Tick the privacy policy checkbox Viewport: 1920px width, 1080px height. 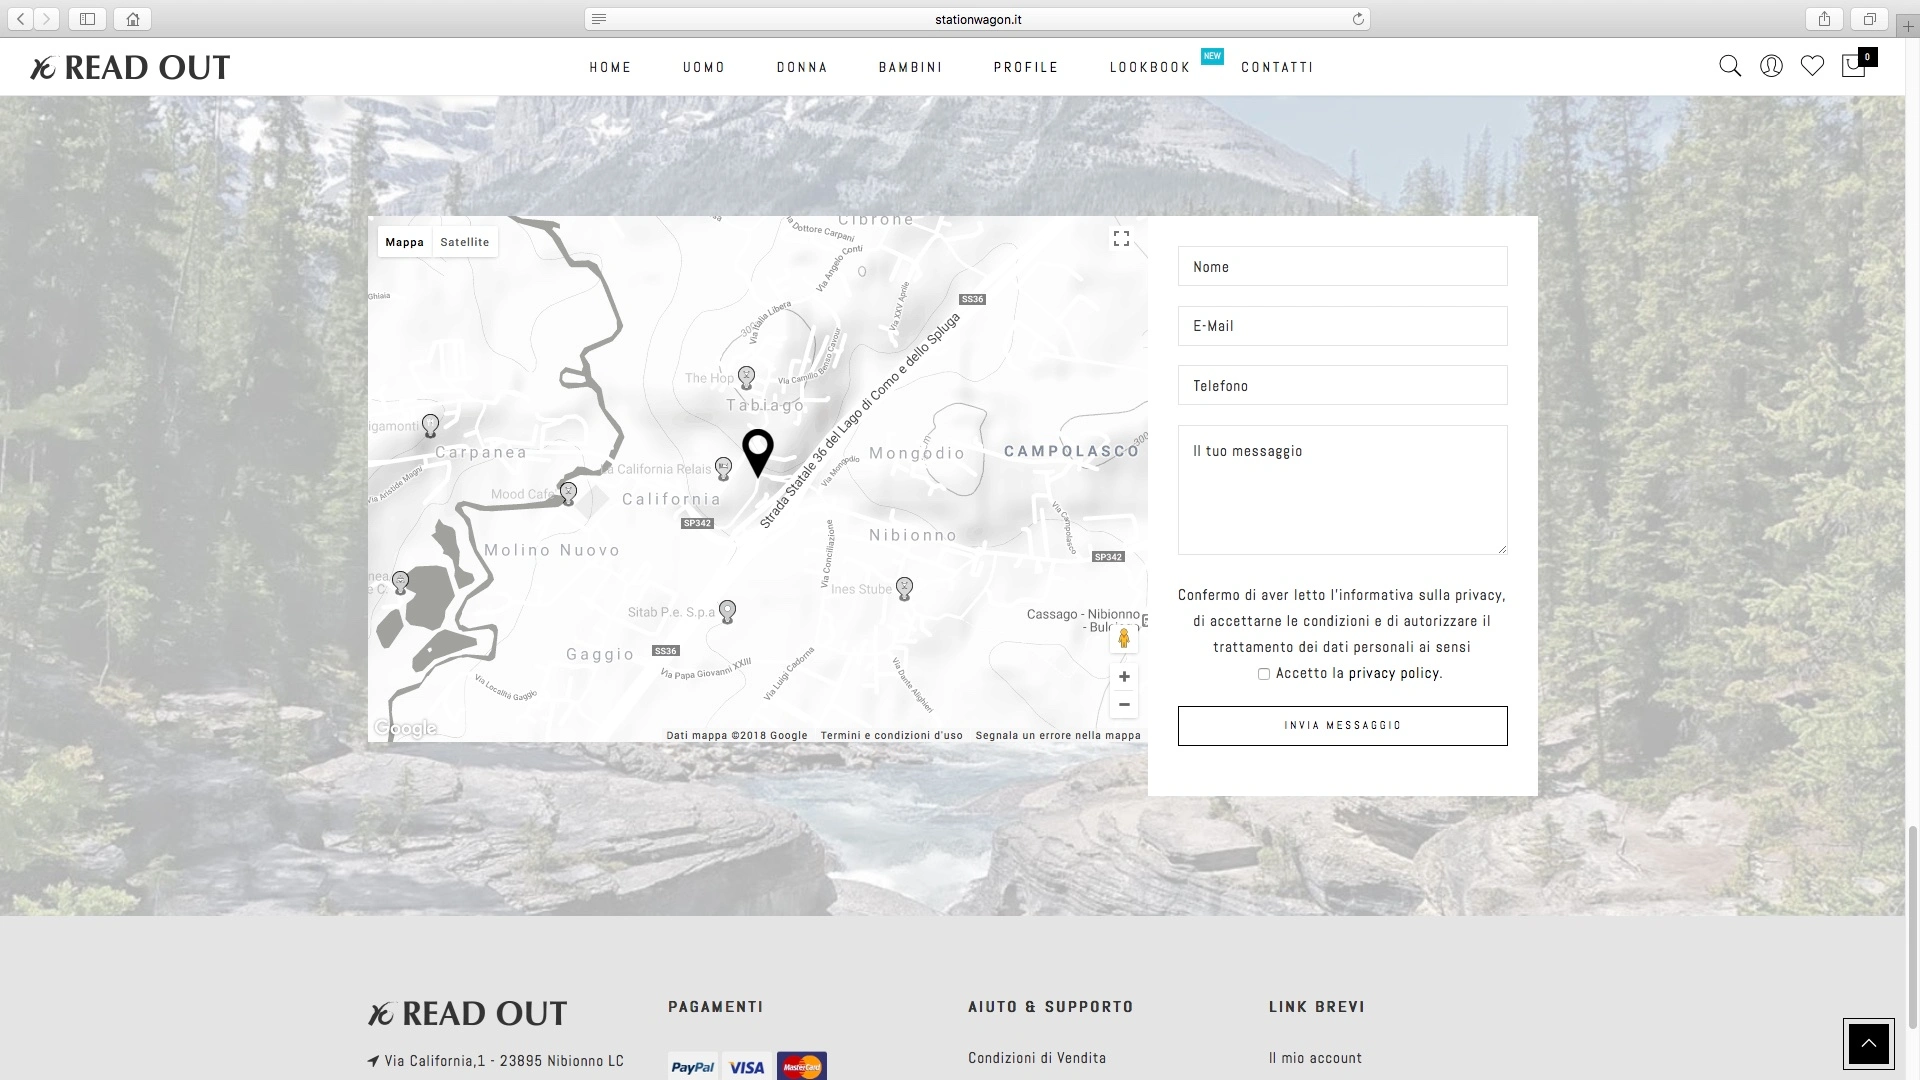(1264, 674)
